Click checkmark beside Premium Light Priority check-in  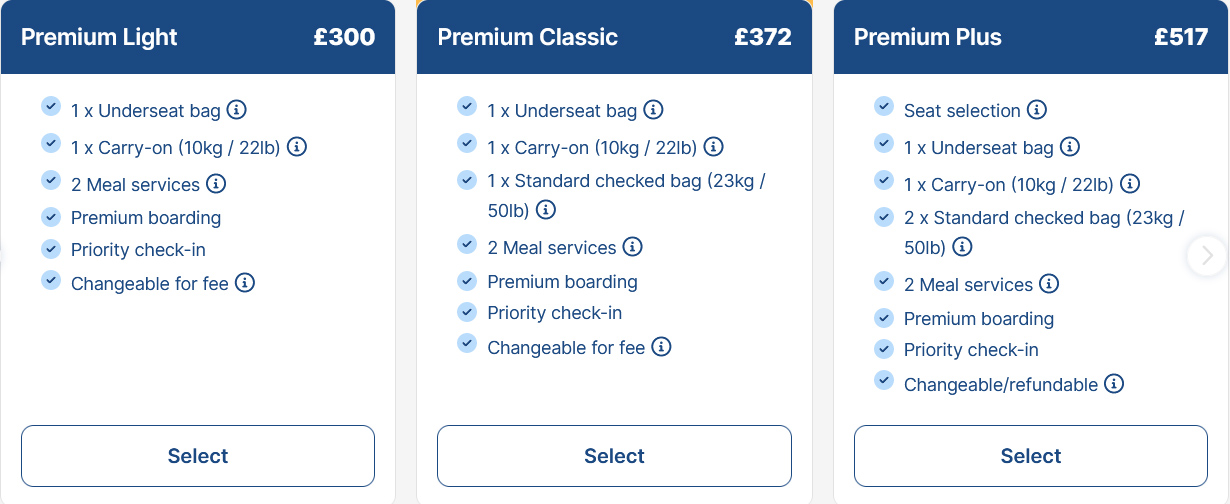click(51, 248)
